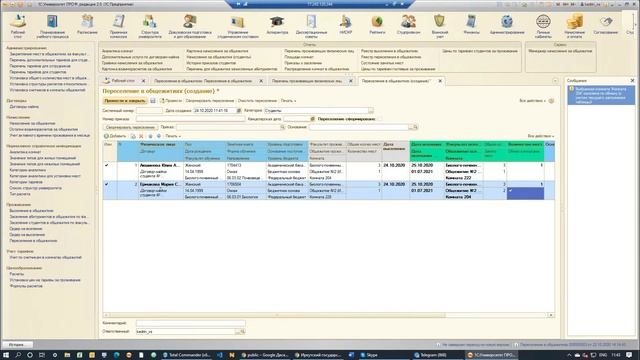Save document with the floppy disk icon
Image resolution: width=640 pixels, height=360 pixels.
tap(153, 100)
